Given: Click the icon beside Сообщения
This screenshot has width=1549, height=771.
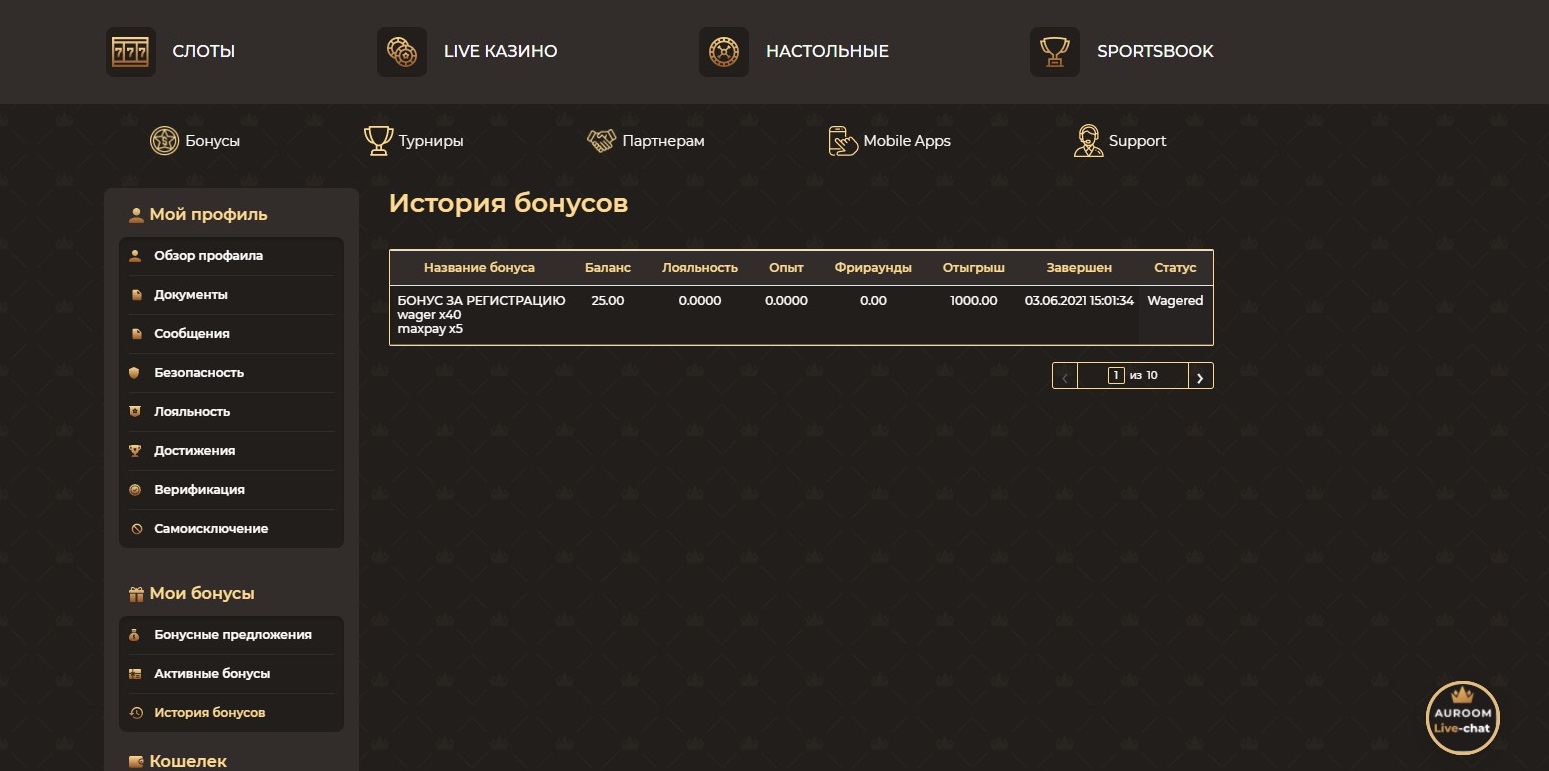Looking at the screenshot, I should click(135, 334).
